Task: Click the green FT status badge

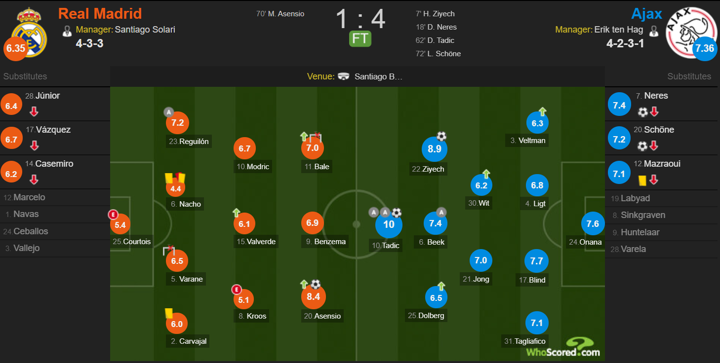Action: [360, 39]
